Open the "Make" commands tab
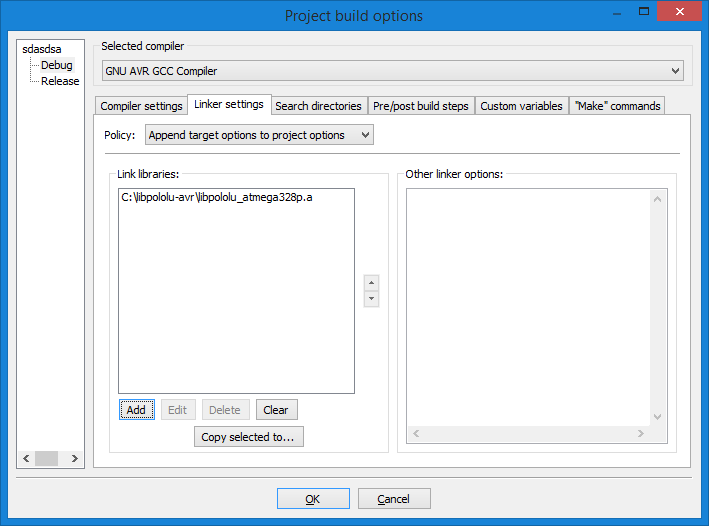Screen dimensions: 709x526 [x=617, y=106]
